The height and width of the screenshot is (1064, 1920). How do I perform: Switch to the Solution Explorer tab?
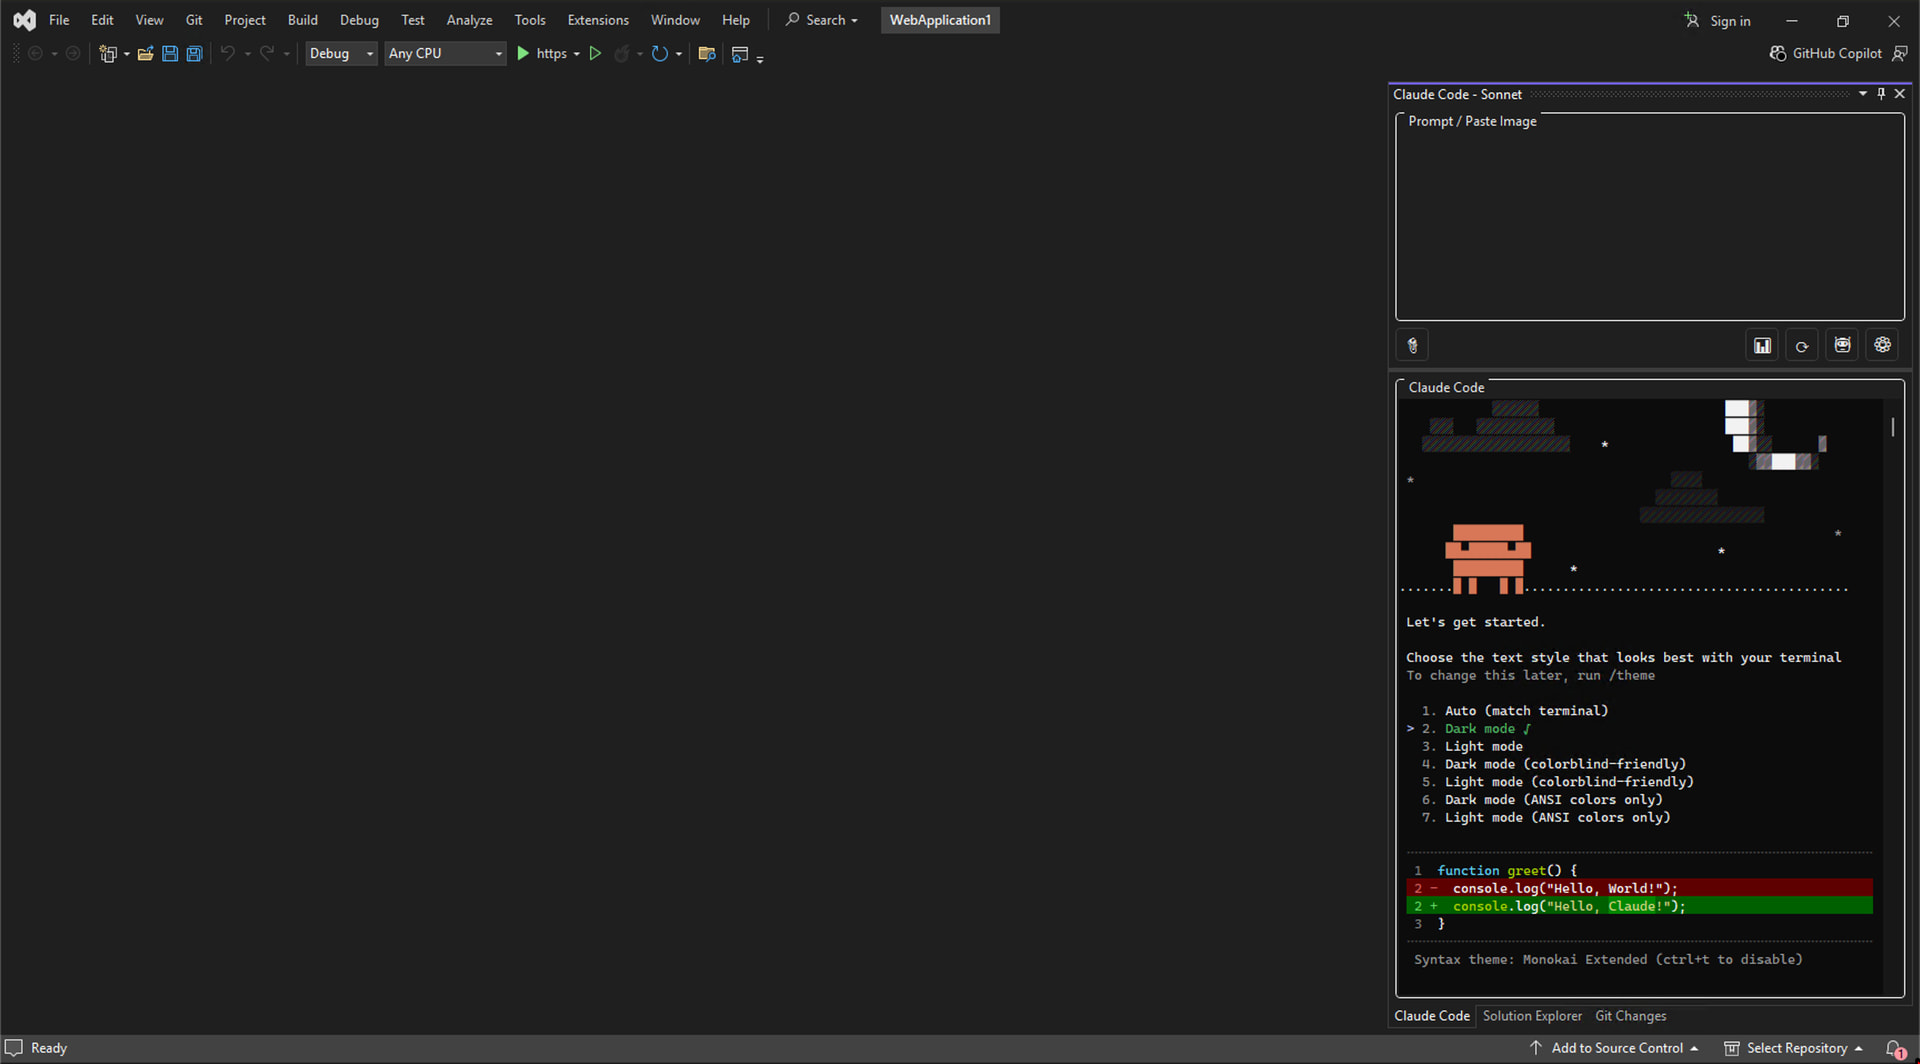[x=1532, y=1016]
